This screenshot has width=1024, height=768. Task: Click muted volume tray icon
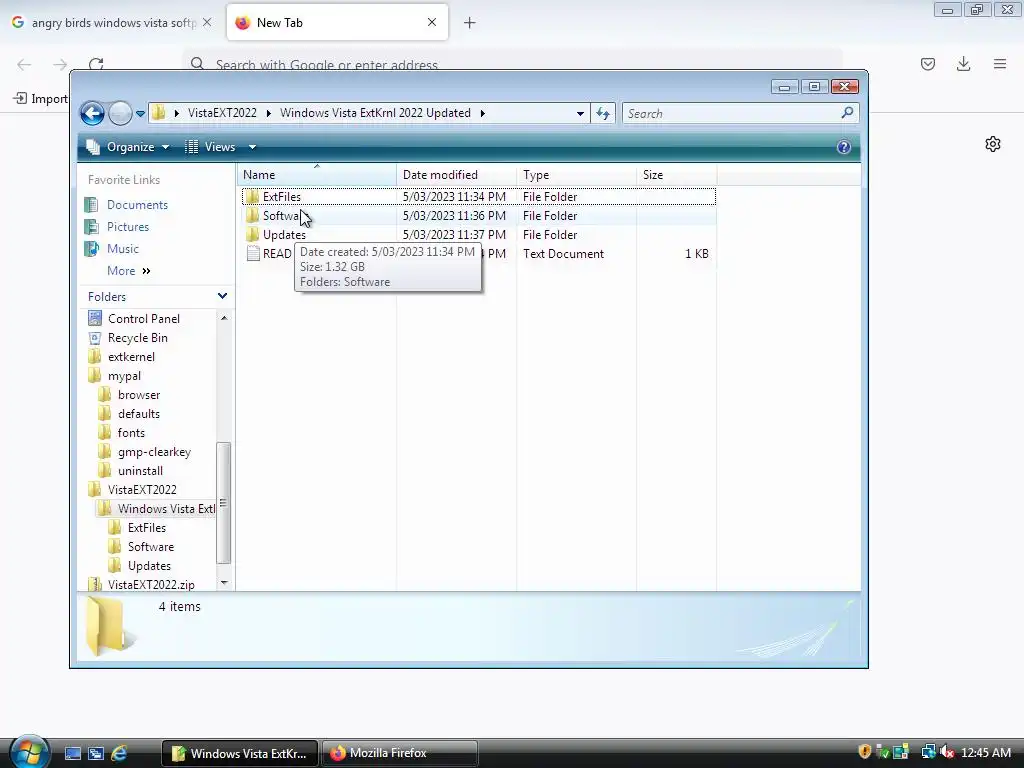tap(946, 752)
